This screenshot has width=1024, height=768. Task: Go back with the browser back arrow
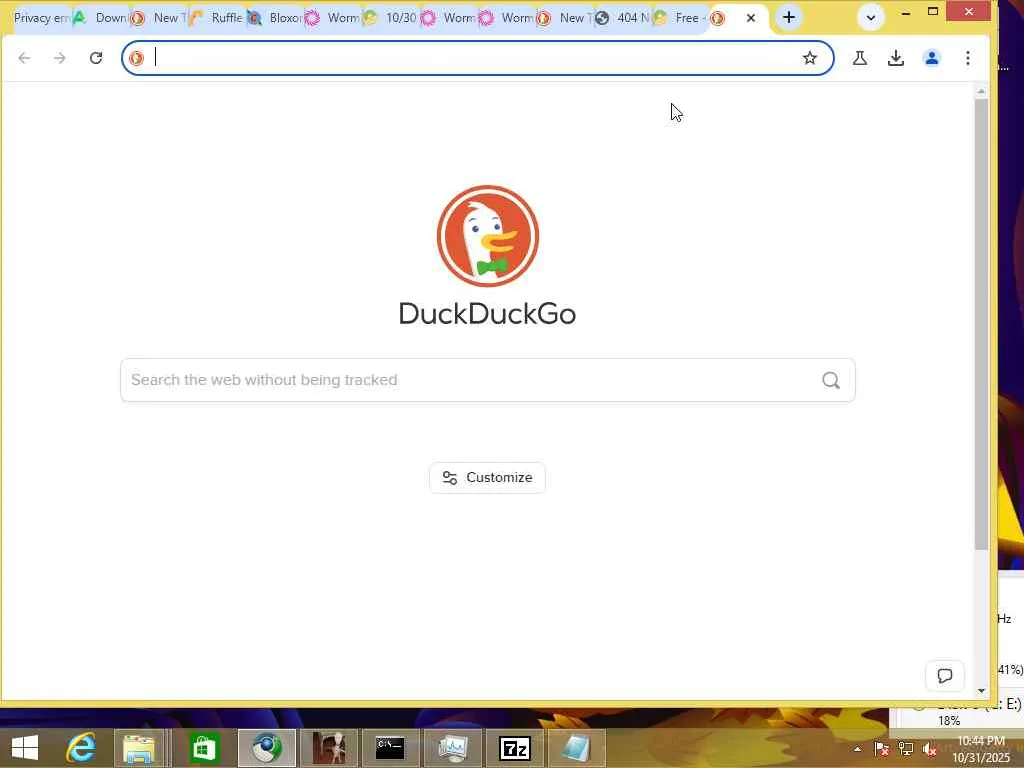pos(24,58)
